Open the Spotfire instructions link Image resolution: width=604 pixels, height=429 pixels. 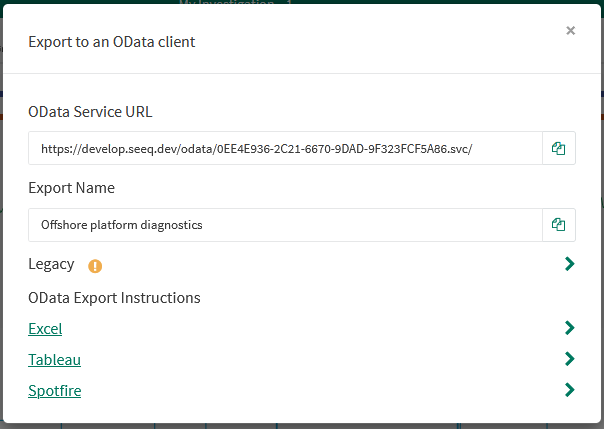click(54, 391)
